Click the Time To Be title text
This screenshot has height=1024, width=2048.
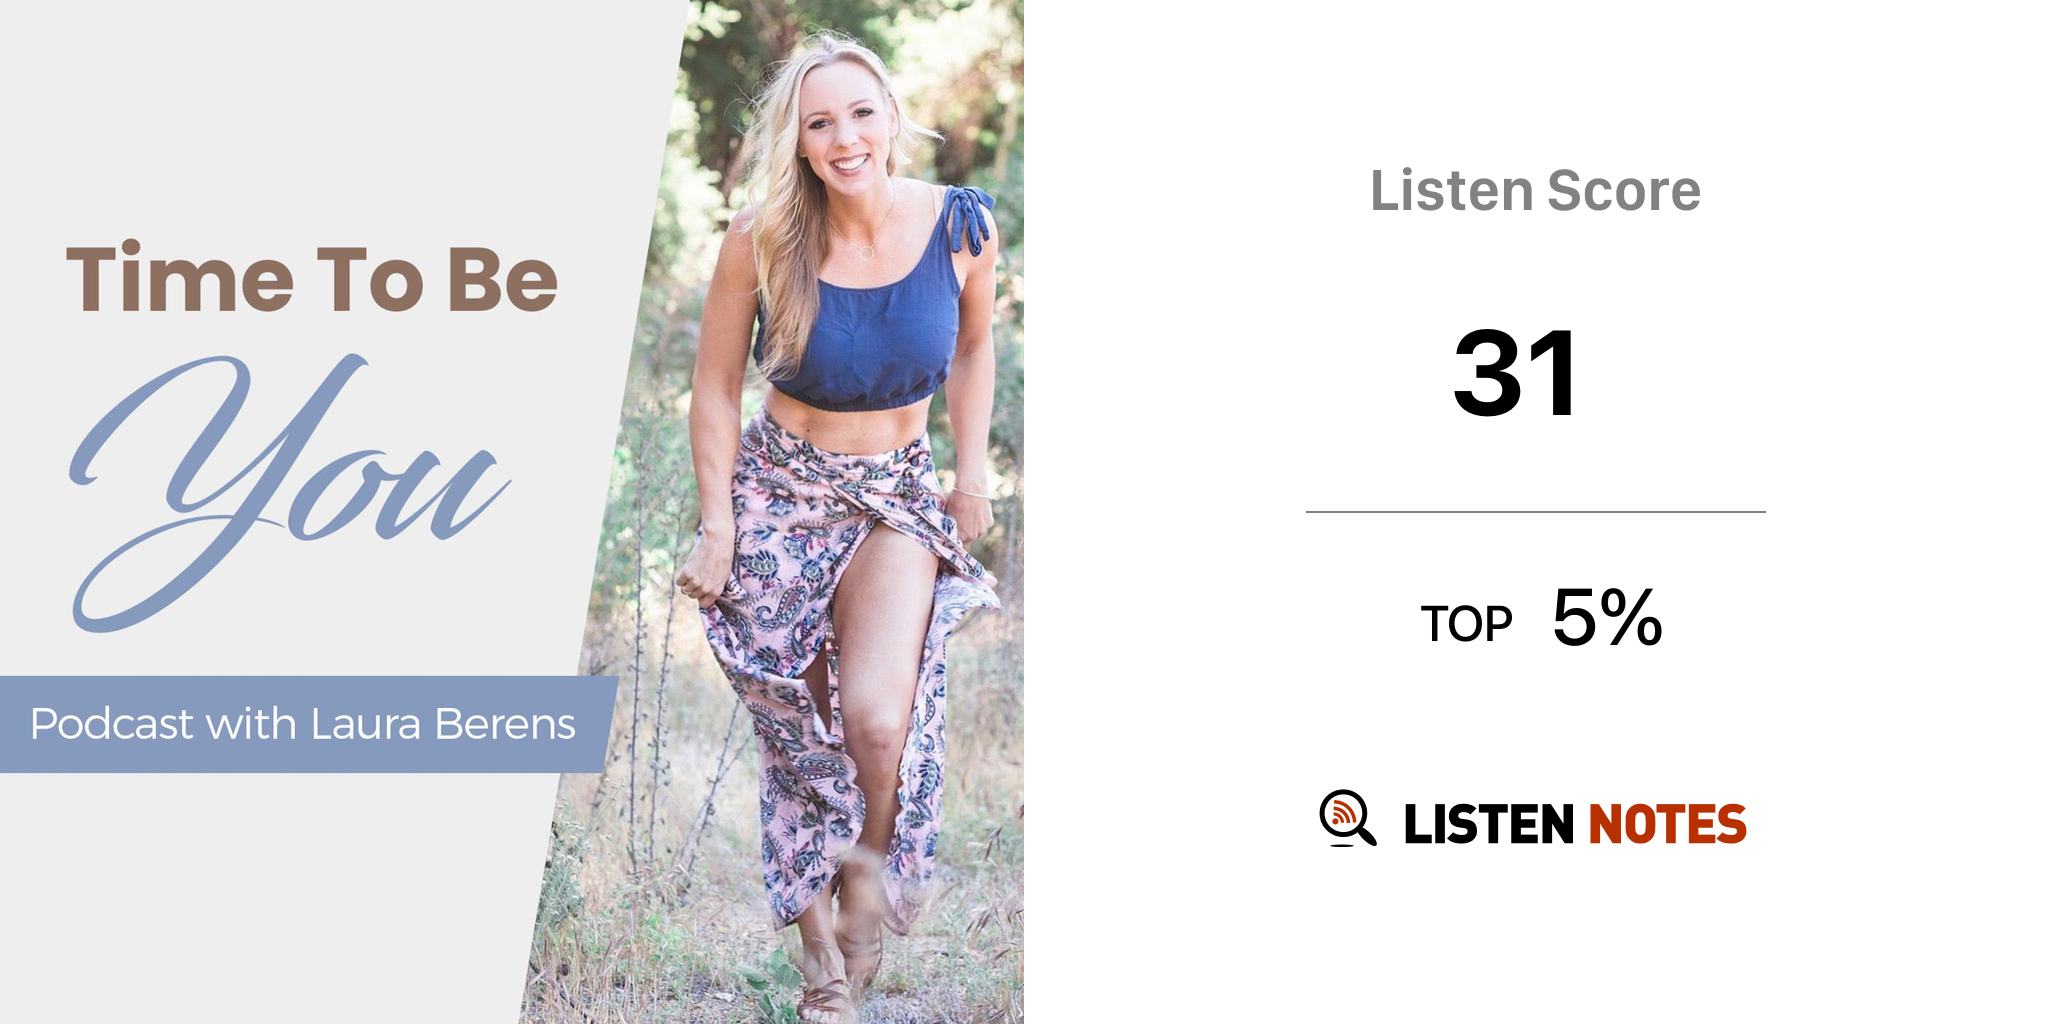coord(312,278)
